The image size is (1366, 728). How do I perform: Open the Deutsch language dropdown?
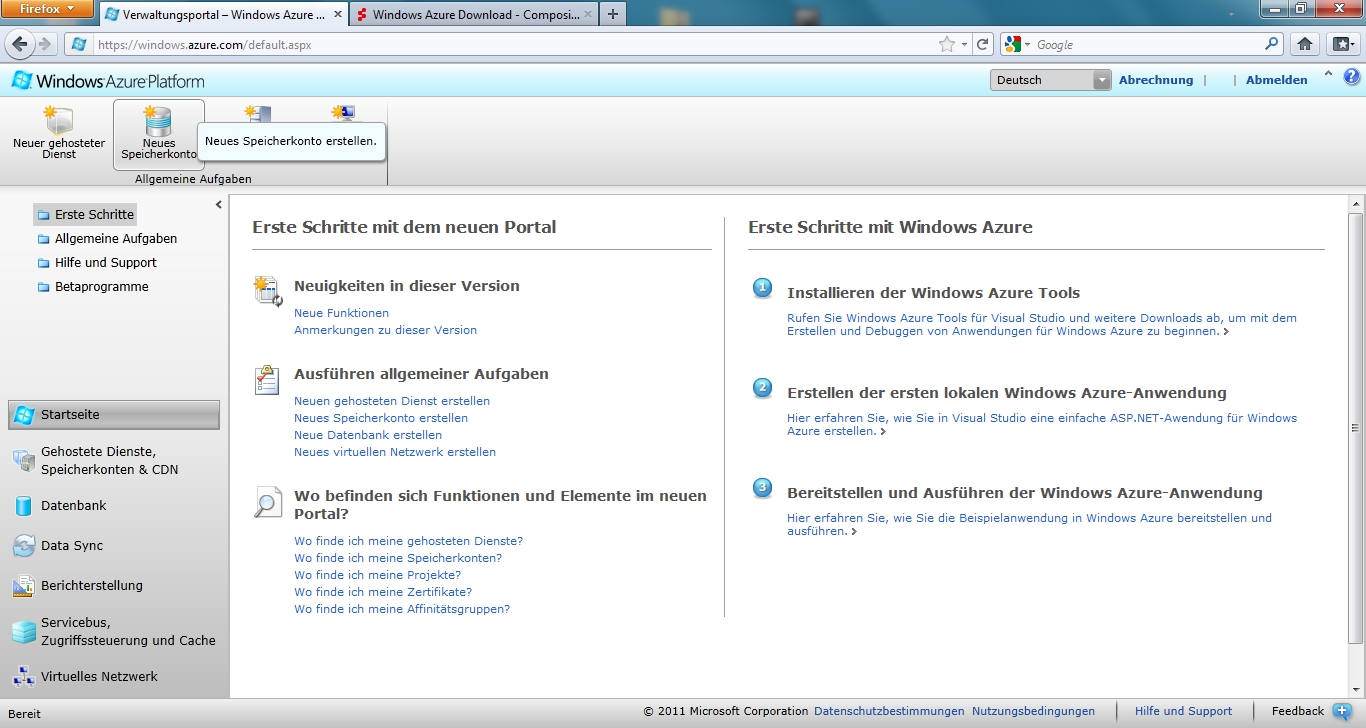coord(1050,80)
